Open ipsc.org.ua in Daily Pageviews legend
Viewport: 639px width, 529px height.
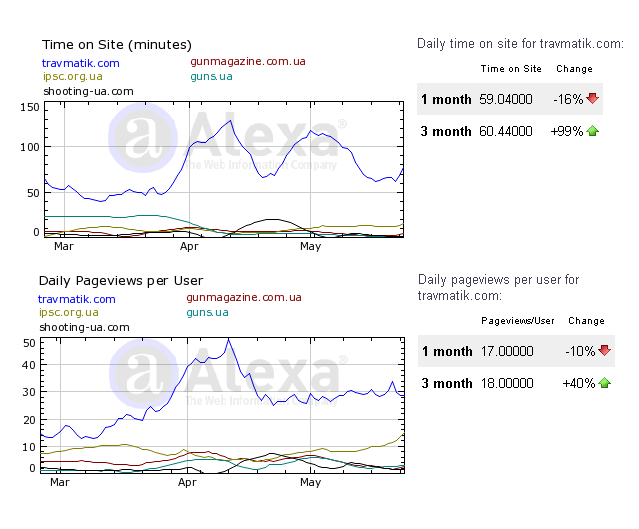point(68,313)
